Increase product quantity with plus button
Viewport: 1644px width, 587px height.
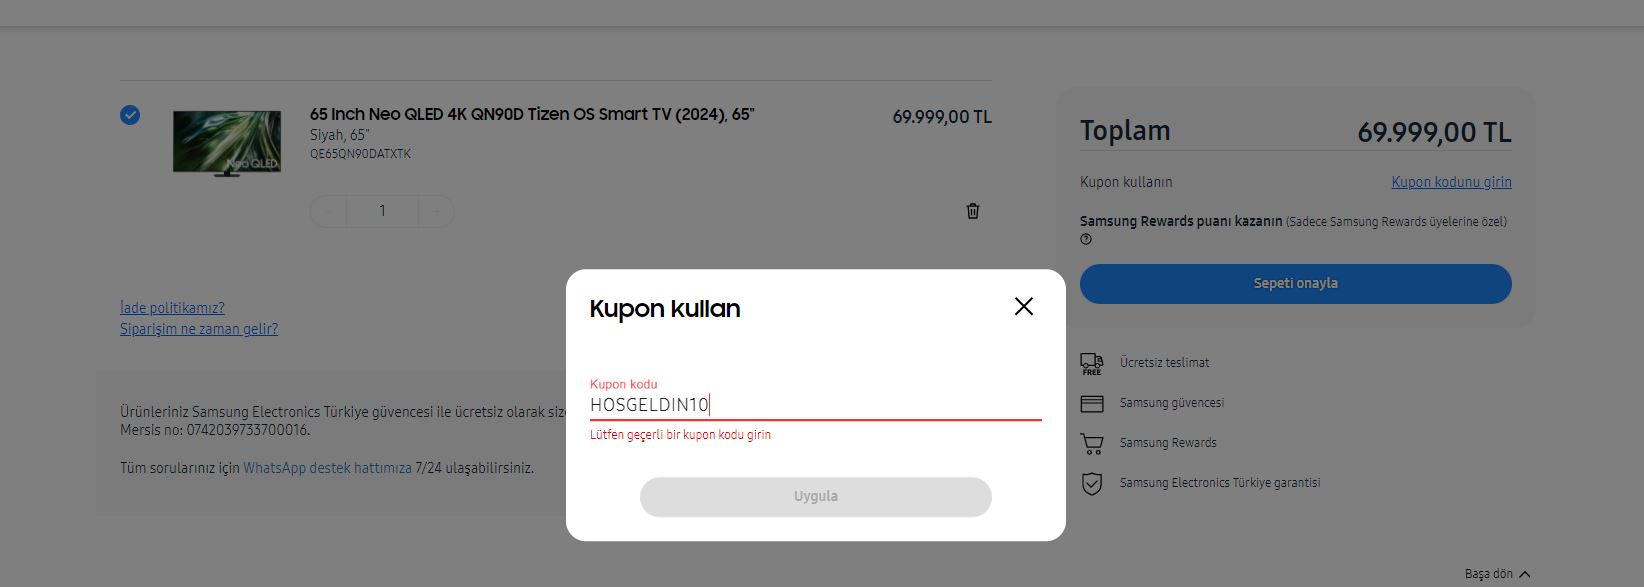tap(436, 211)
